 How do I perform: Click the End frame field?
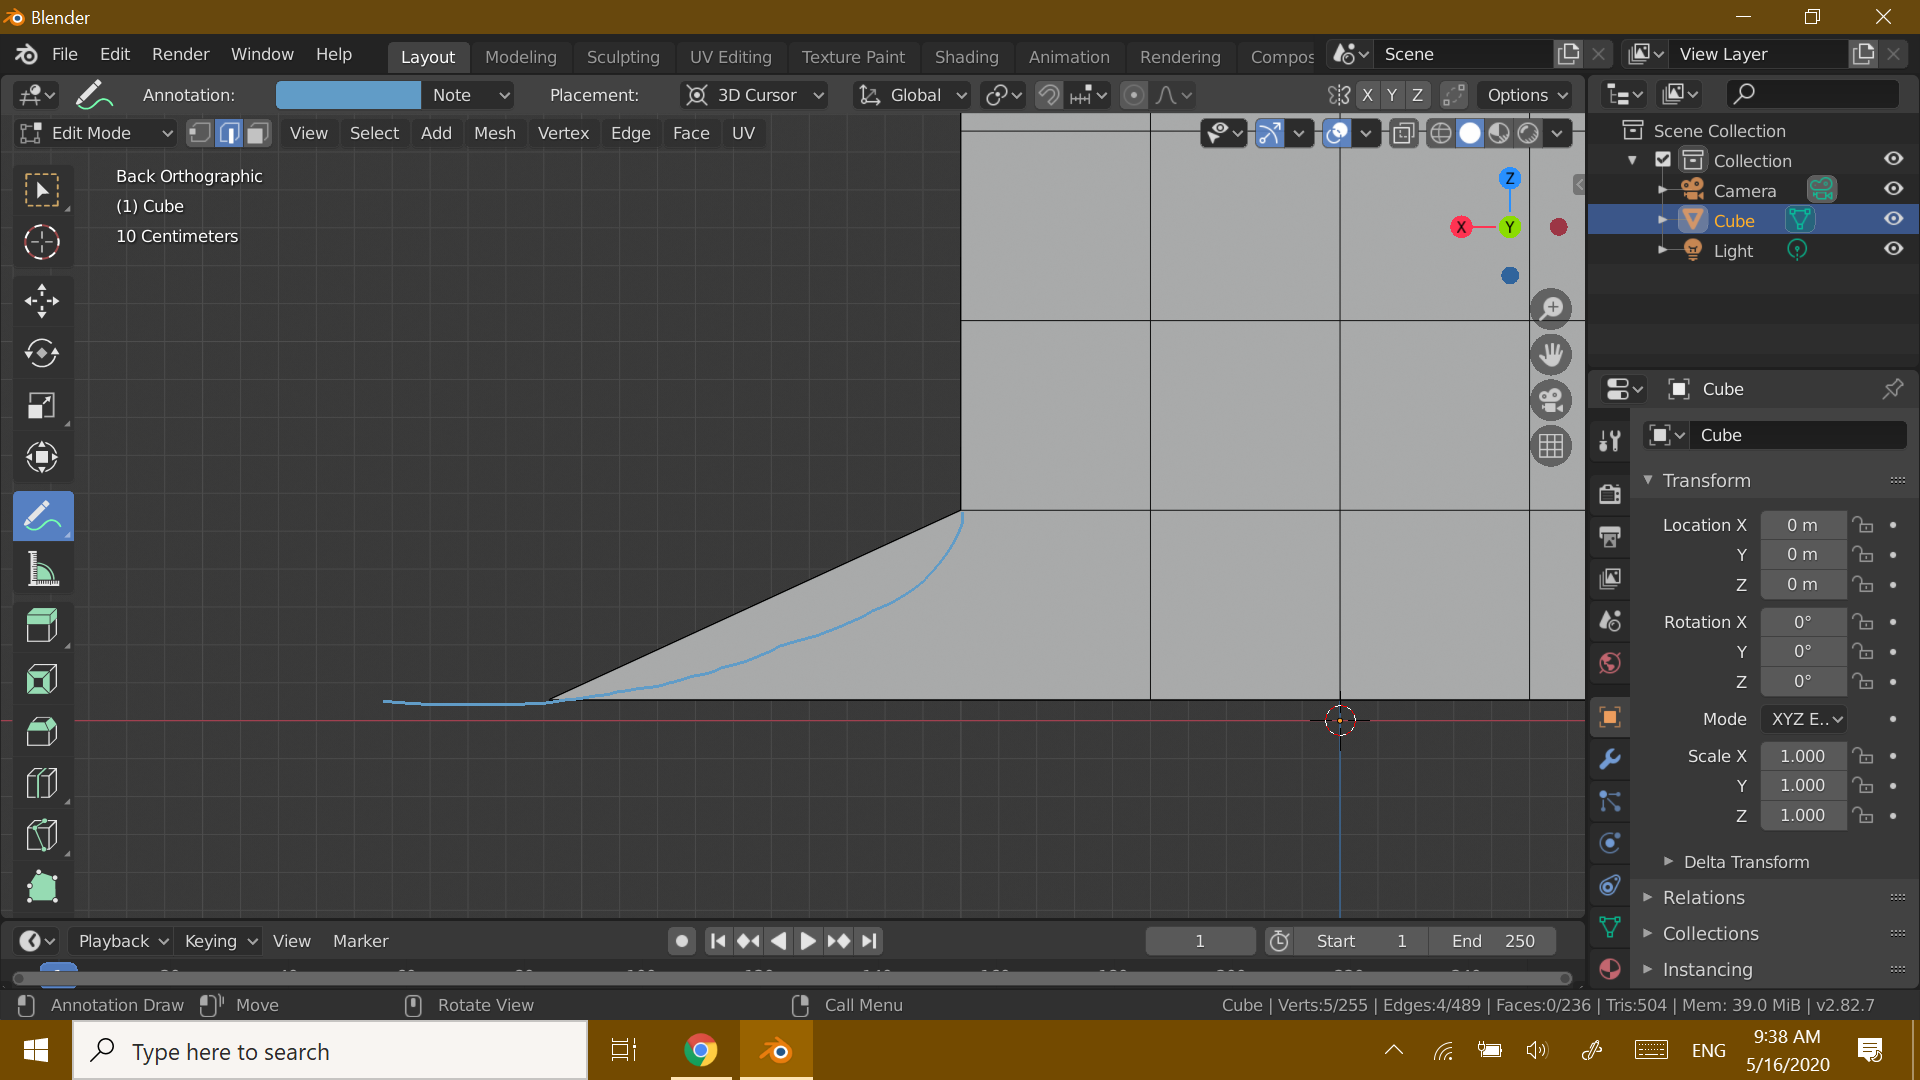tap(1492, 941)
